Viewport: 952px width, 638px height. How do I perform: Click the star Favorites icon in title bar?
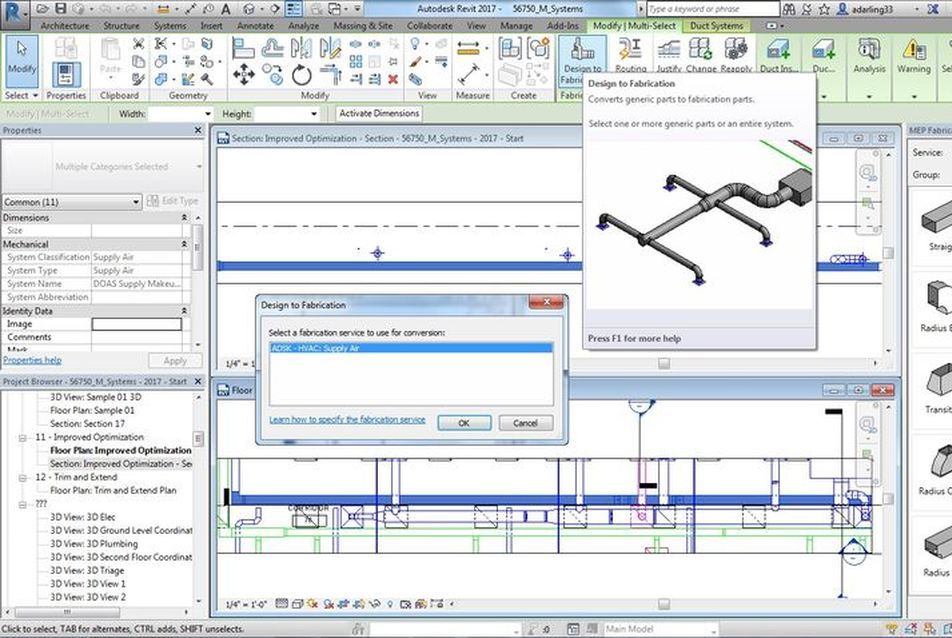point(824,9)
